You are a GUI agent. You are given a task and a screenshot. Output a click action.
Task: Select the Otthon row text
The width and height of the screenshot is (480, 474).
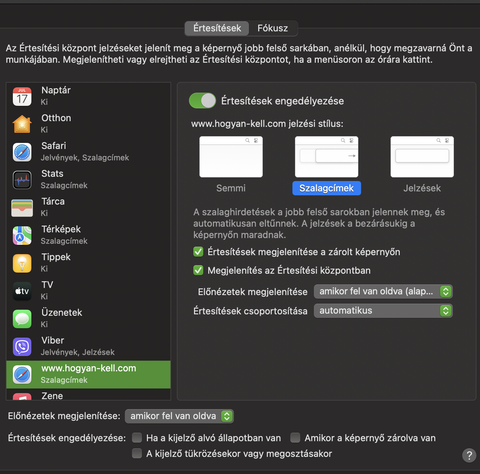click(x=56, y=118)
